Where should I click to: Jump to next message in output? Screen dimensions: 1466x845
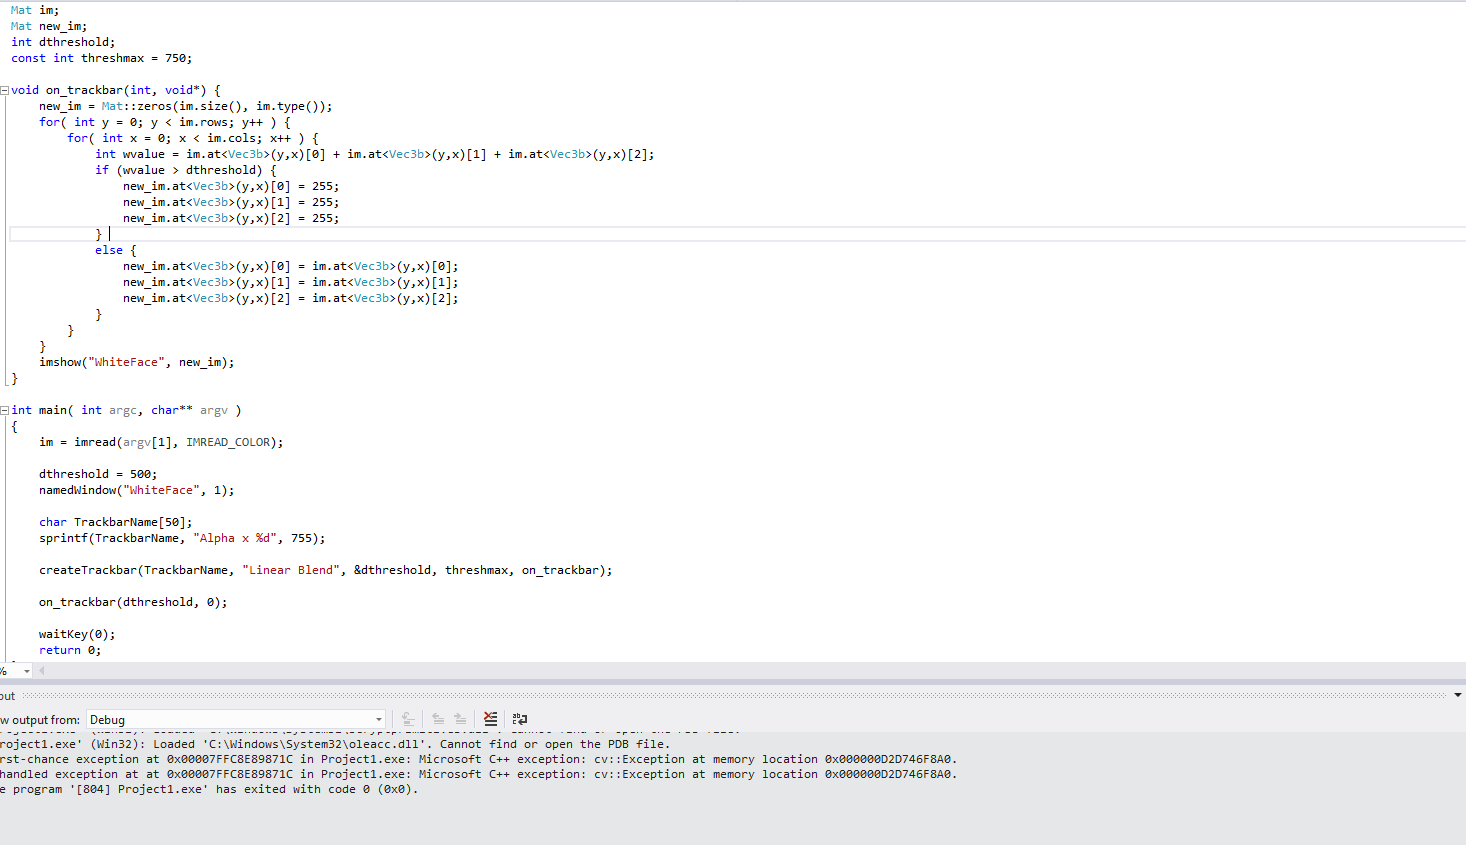[x=460, y=718]
